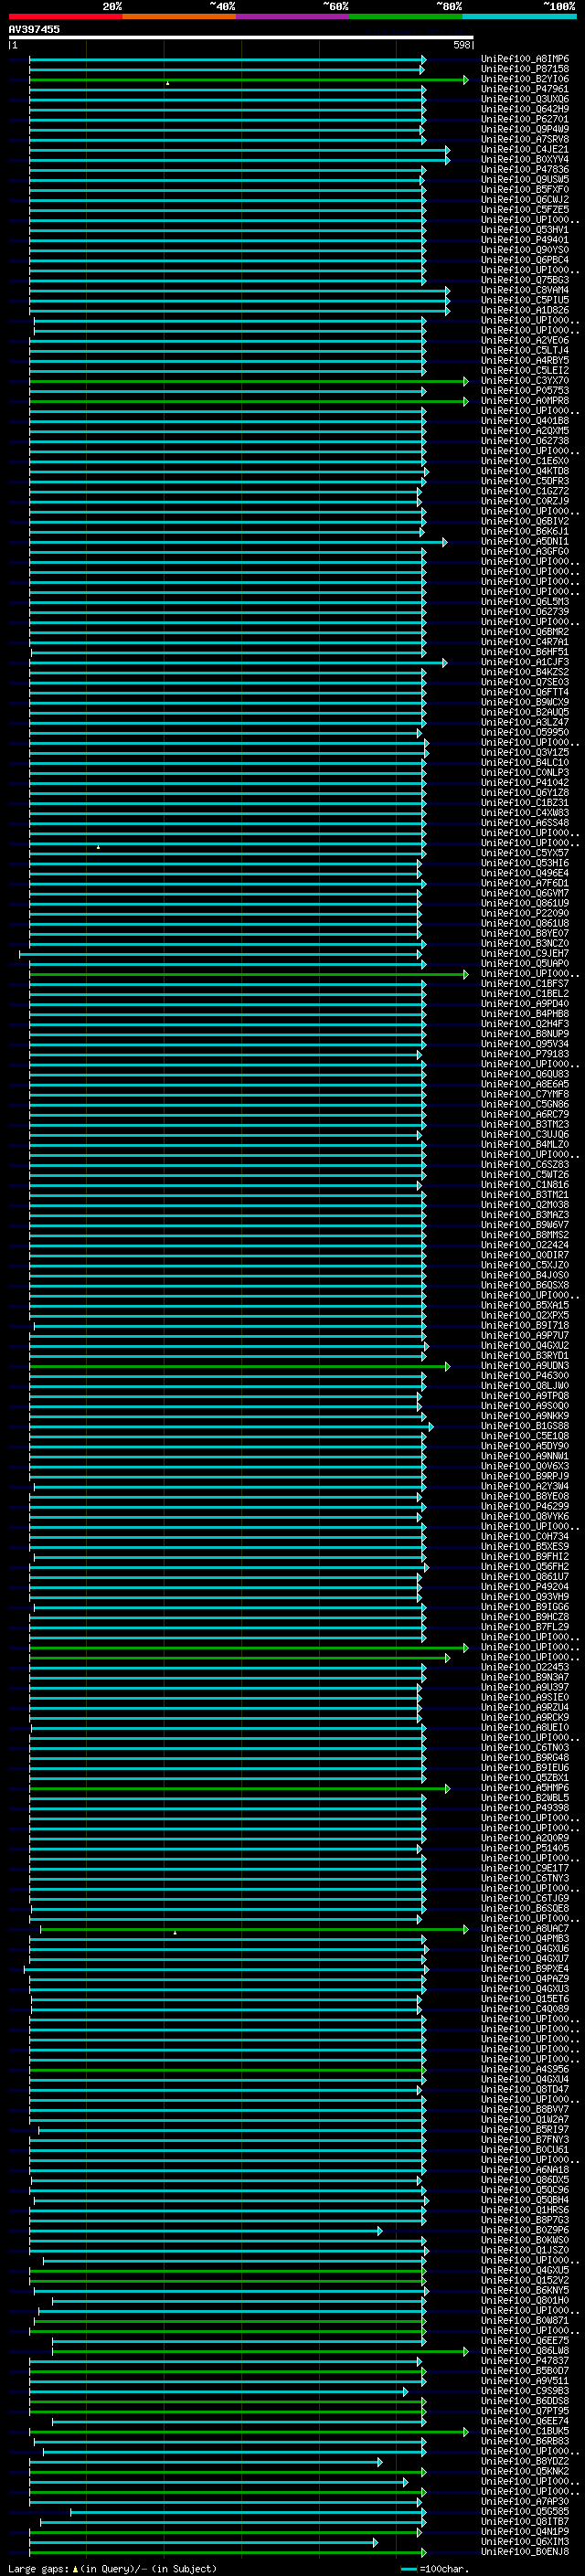Open hit UniRef100_P62701
Screen dimensions: 585x2576
point(525,119)
